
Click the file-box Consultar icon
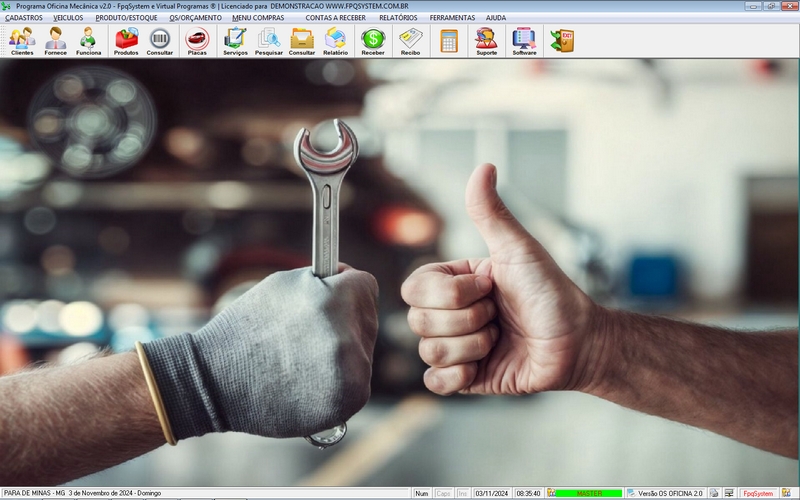pyautogui.click(x=302, y=41)
